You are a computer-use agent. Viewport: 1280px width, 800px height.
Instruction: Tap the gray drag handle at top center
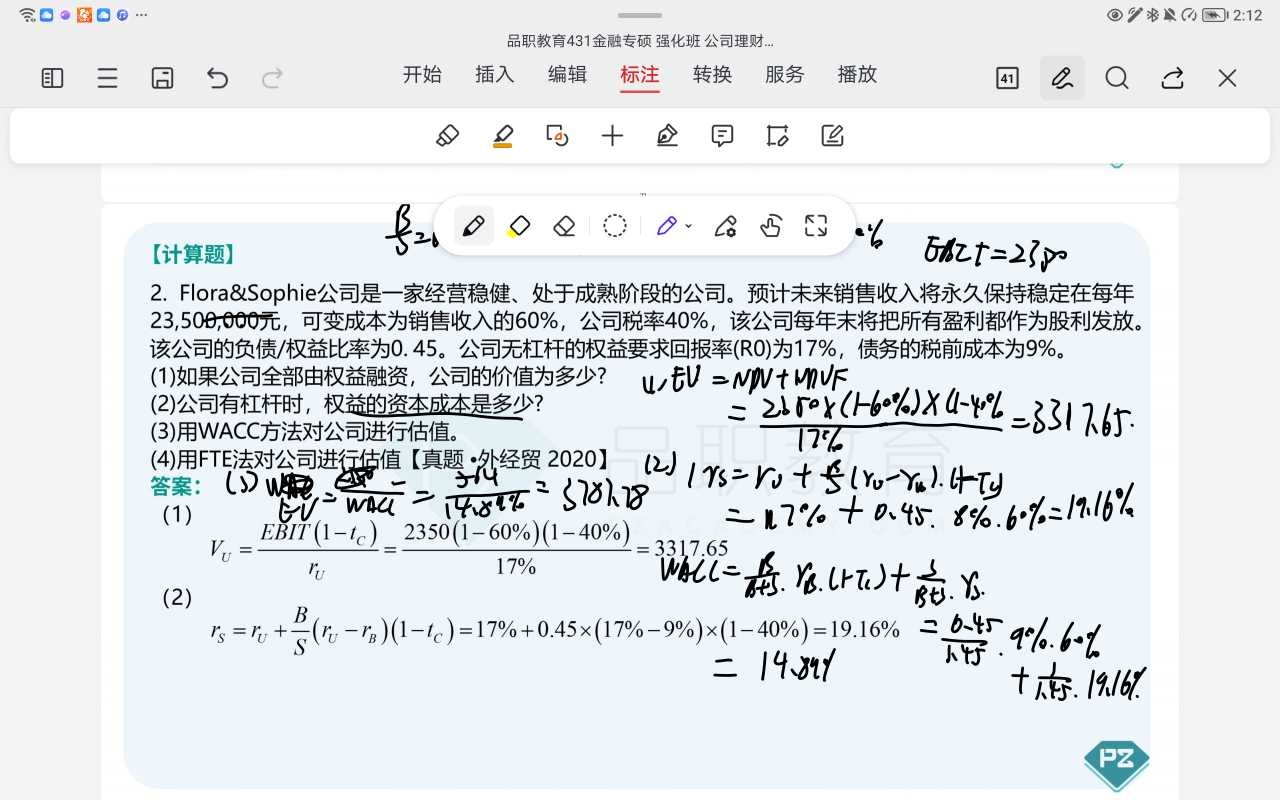point(640,16)
